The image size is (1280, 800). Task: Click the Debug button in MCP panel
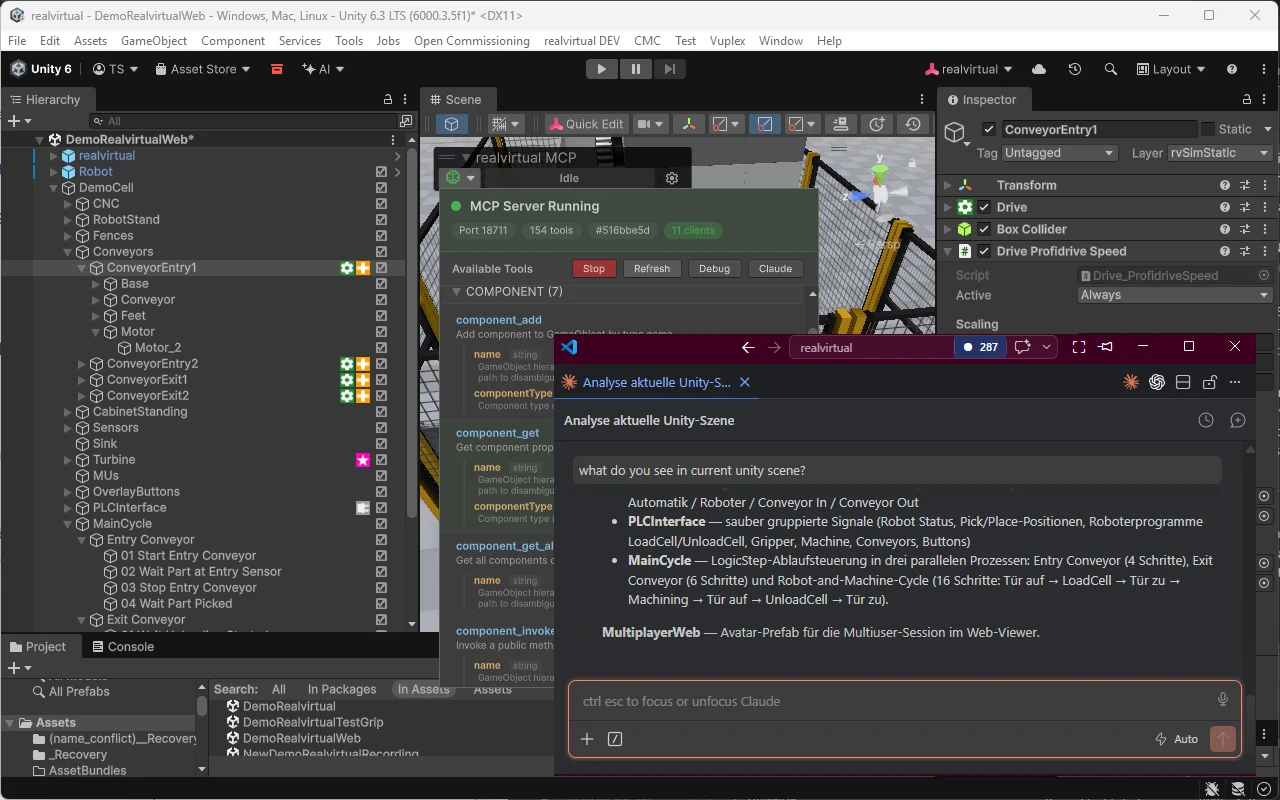714,268
